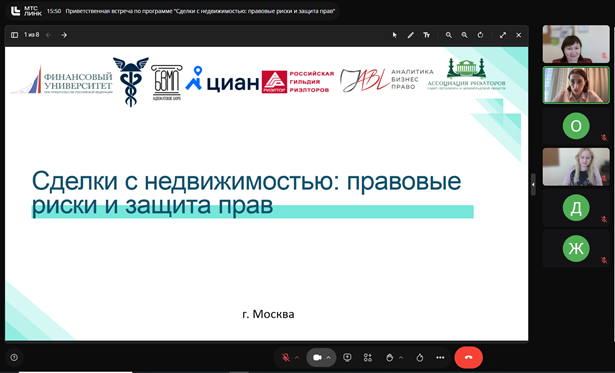The height and width of the screenshot is (373, 615).
Task: Go to the previous slide arrow
Action: click(49, 35)
